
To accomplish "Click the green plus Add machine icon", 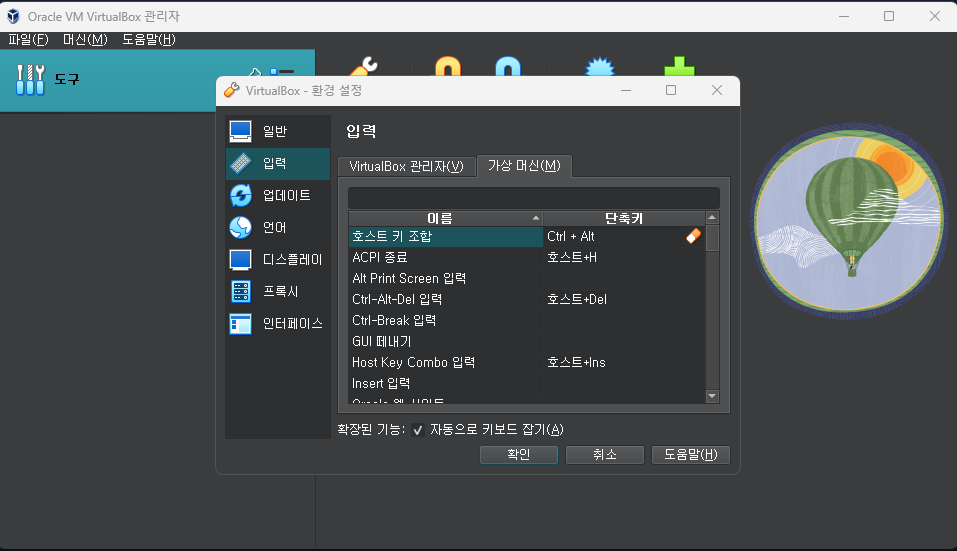I will click(679, 66).
